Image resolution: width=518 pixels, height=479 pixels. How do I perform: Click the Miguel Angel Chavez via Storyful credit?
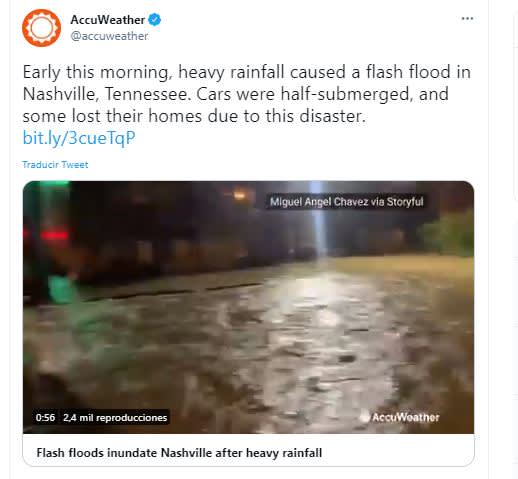click(x=347, y=202)
